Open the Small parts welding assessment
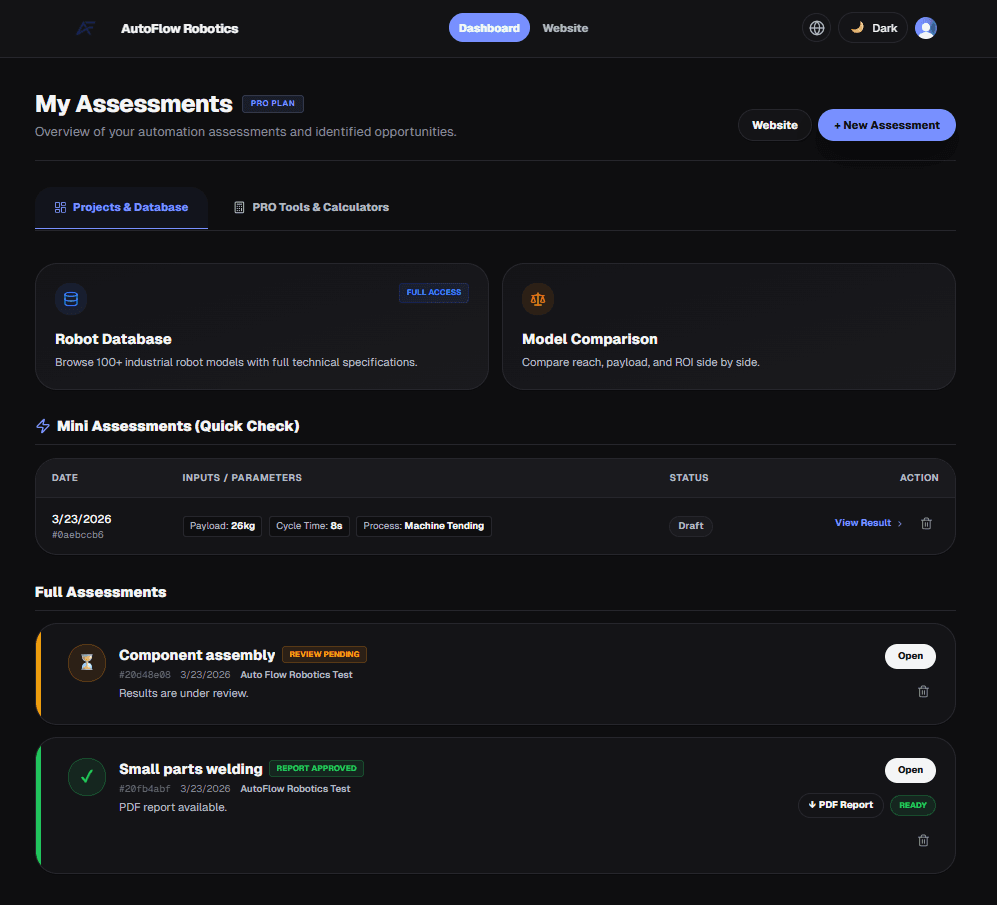 pyautogui.click(x=909, y=770)
